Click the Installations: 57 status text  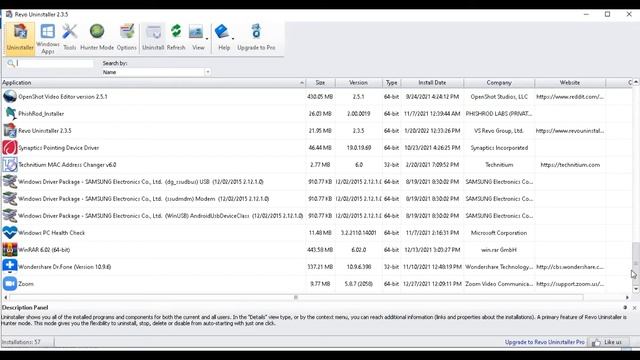(21, 342)
